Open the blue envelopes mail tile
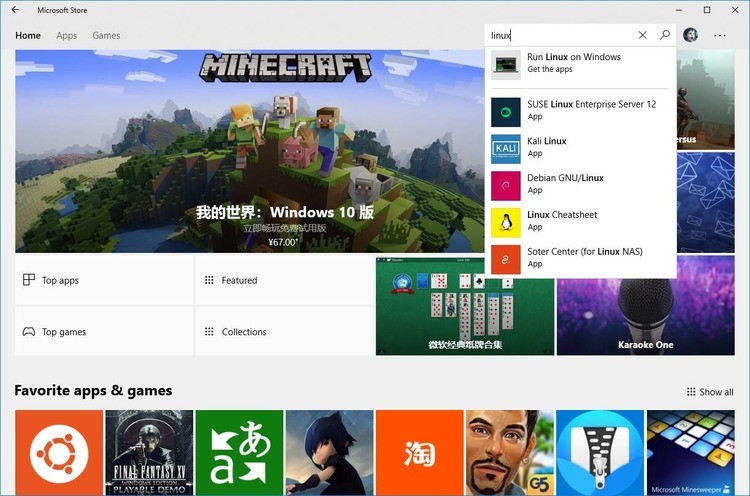Viewport: 750px width, 496px height. [706, 202]
